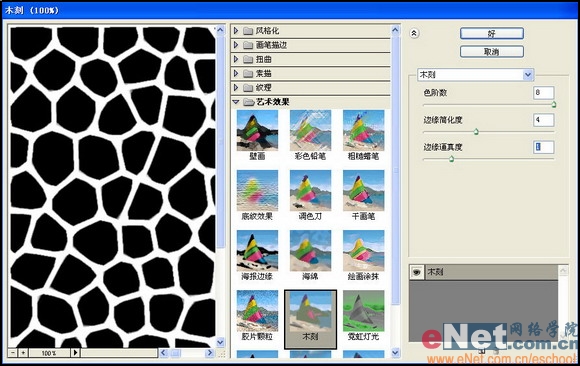Select the 海绵 filter thumbnail
580x366 pixels.
pyautogui.click(x=310, y=251)
